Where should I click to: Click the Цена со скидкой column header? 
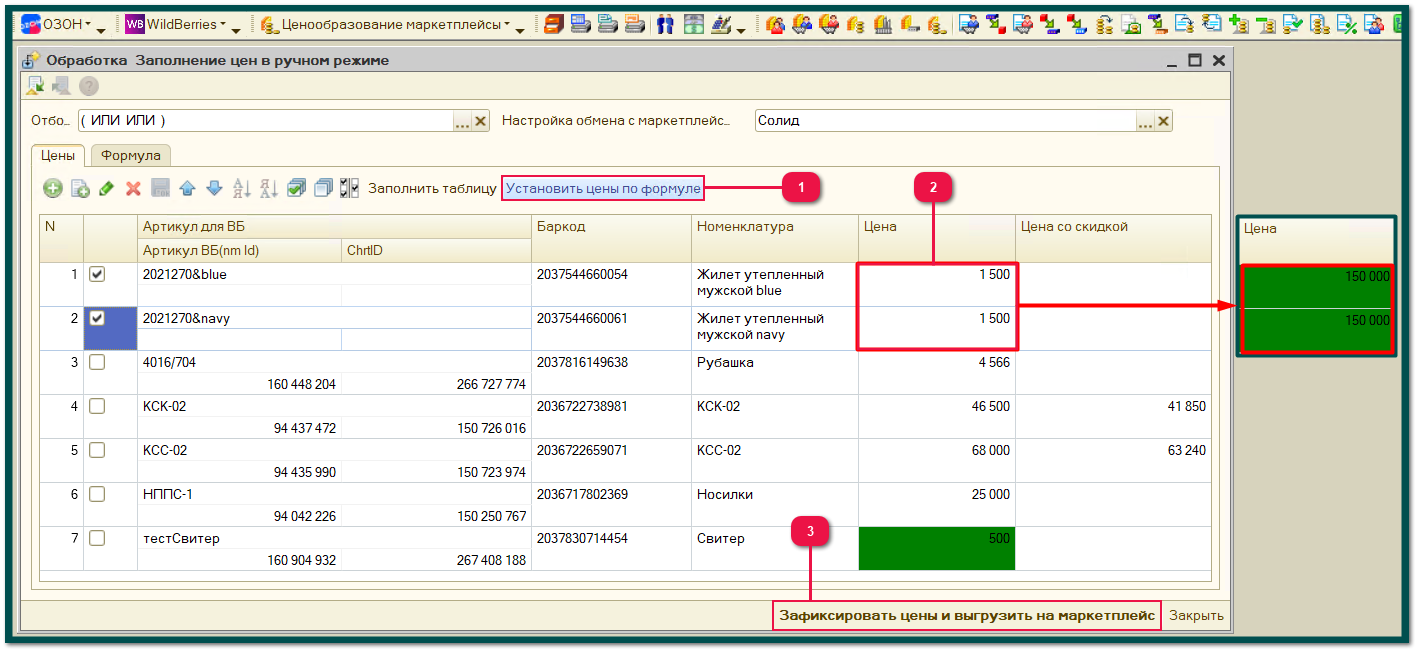tap(1113, 238)
